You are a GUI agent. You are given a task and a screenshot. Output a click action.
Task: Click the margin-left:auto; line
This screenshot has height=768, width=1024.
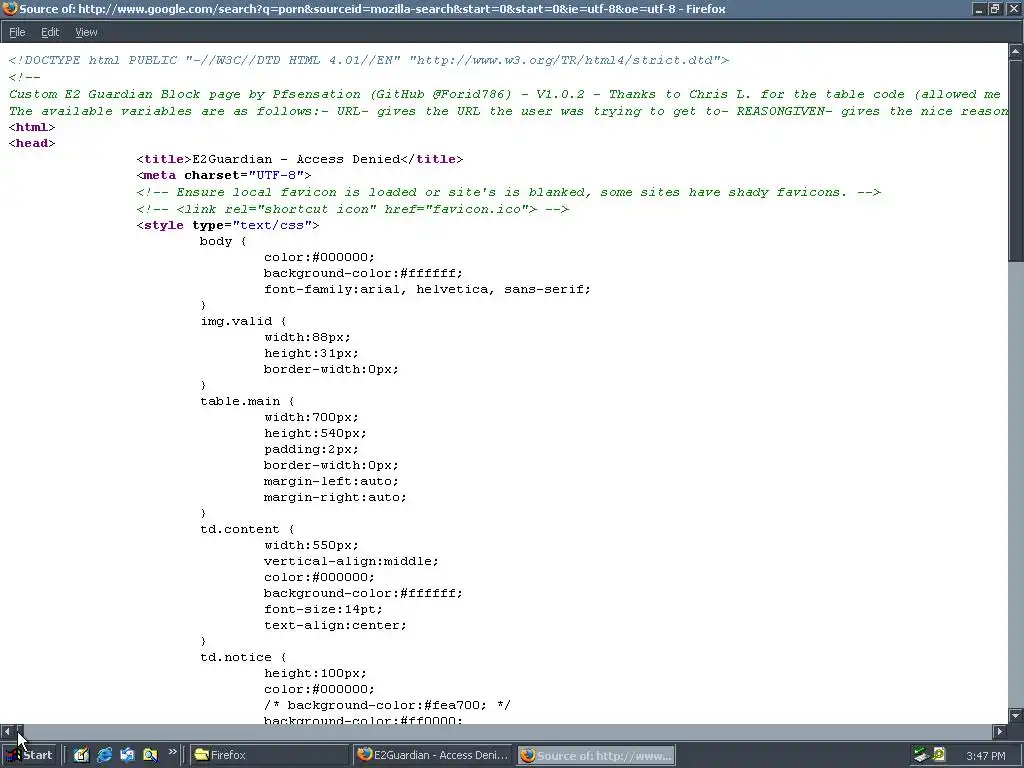click(331, 481)
